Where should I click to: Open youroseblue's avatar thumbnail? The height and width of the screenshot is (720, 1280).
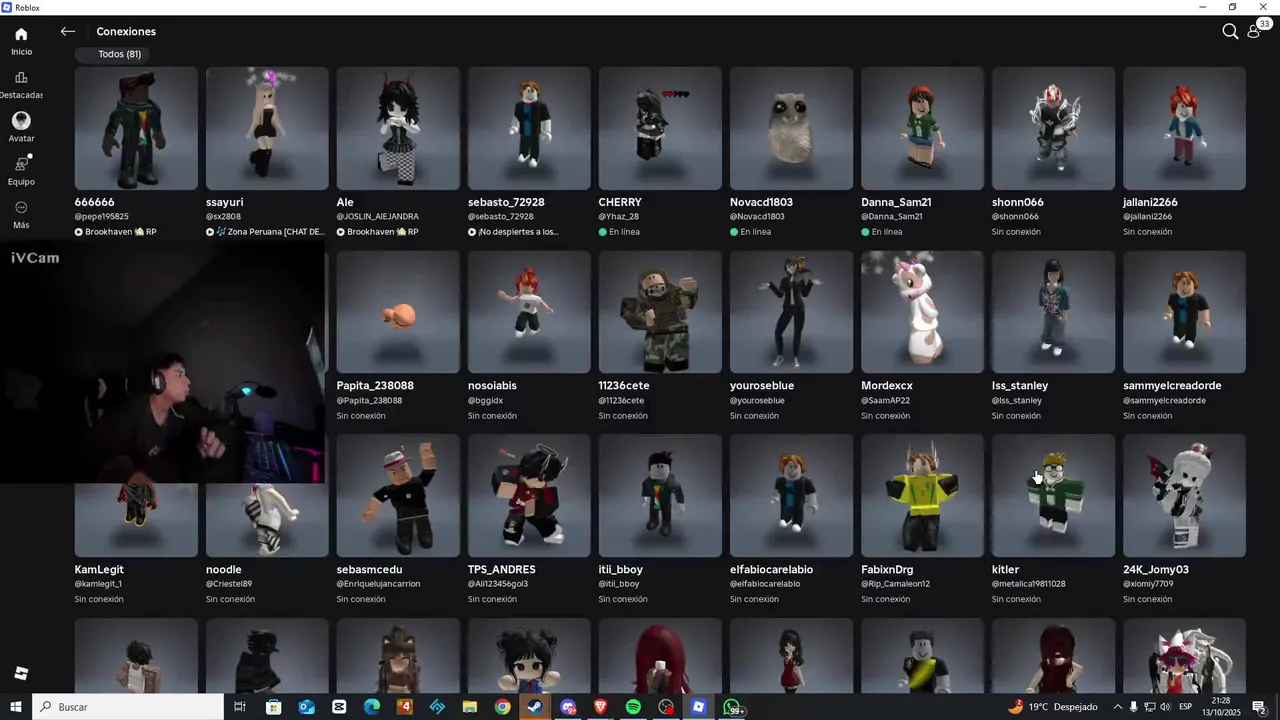(x=791, y=312)
